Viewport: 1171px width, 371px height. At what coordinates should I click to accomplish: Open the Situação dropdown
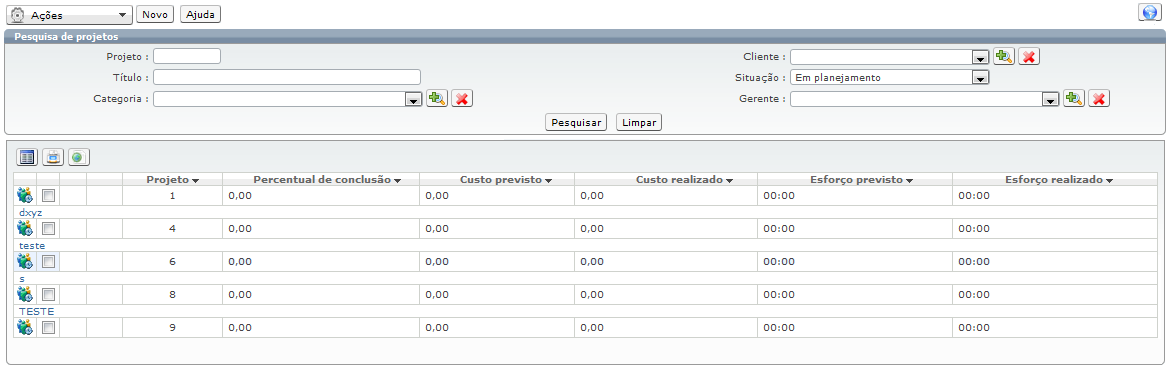(x=890, y=78)
